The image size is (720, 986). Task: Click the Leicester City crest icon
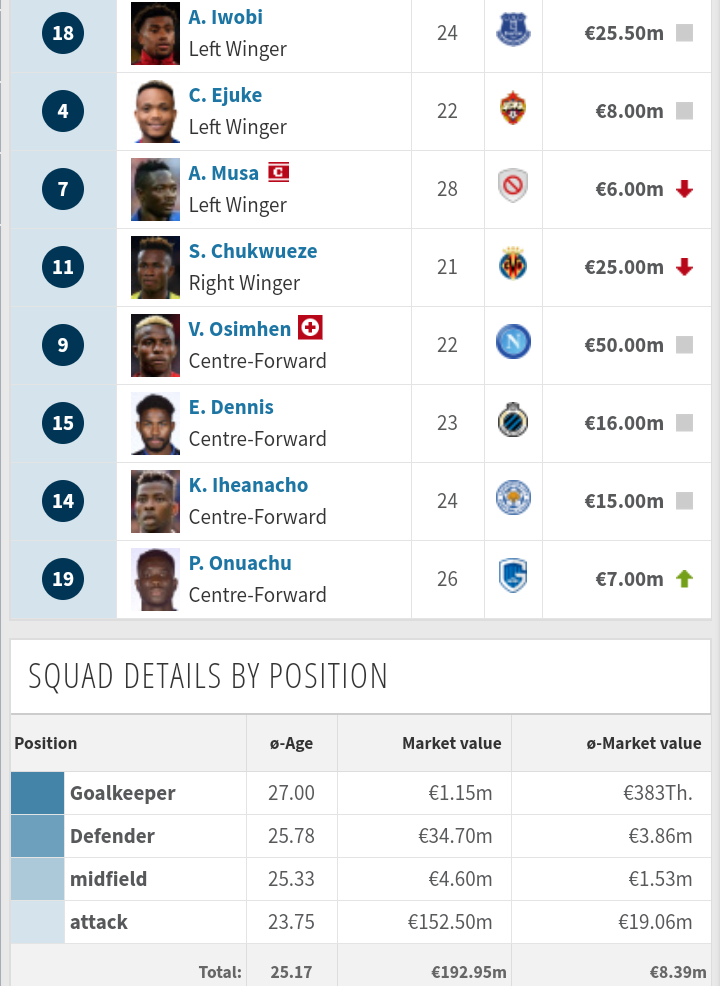tap(513, 498)
